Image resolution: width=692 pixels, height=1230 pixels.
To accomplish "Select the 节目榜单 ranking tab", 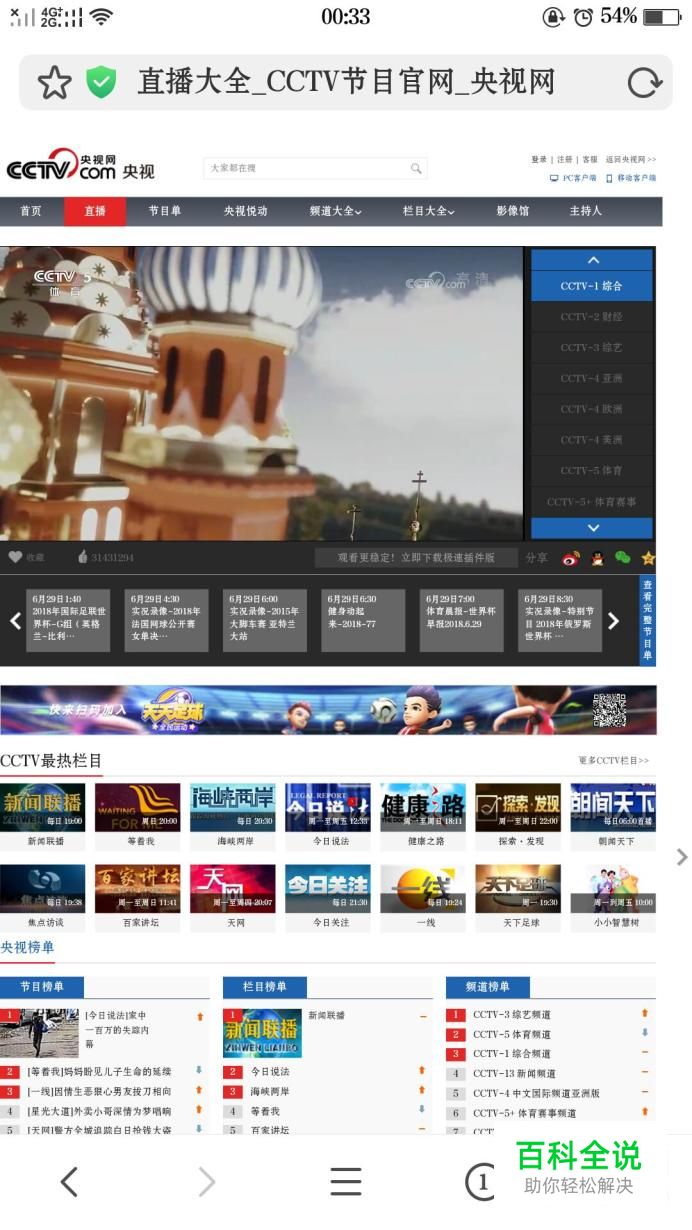I will coord(42,987).
